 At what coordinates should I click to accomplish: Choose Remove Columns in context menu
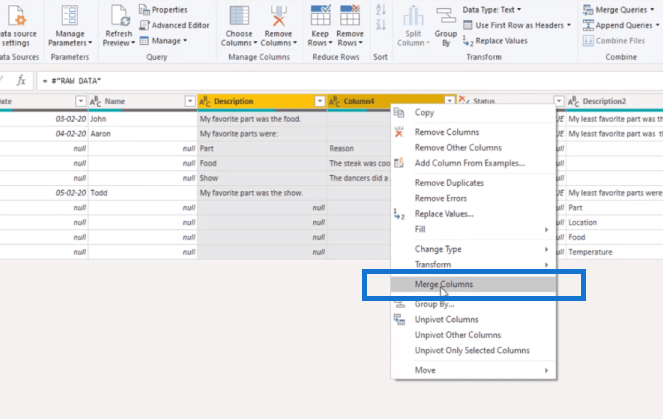coord(473,132)
